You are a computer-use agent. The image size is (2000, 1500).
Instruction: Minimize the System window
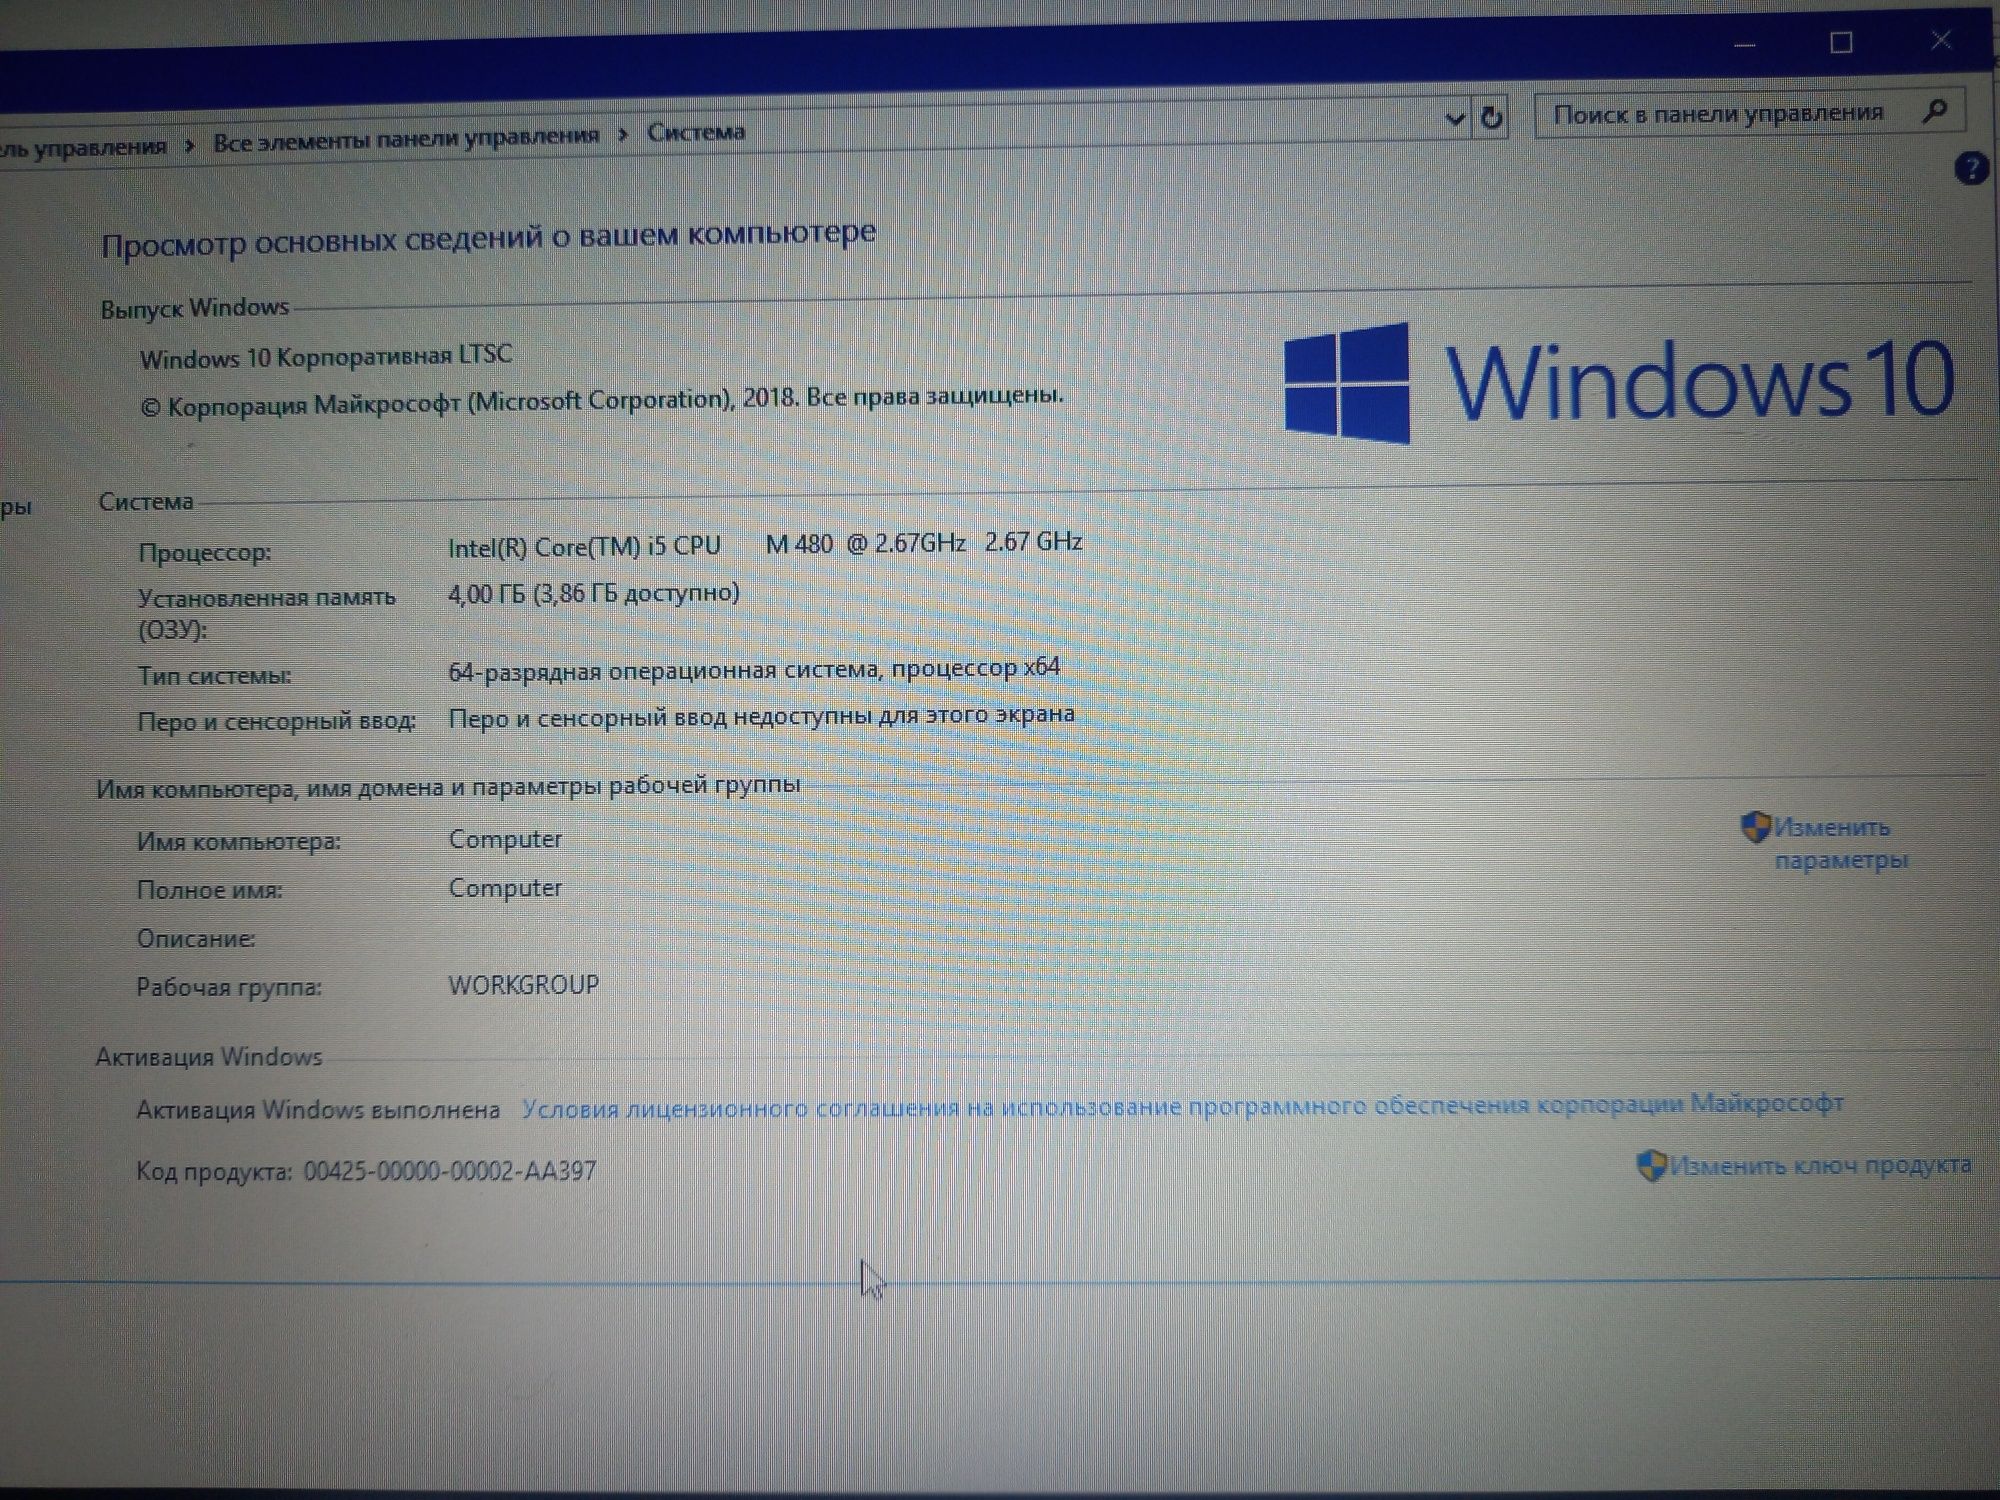tap(1745, 45)
